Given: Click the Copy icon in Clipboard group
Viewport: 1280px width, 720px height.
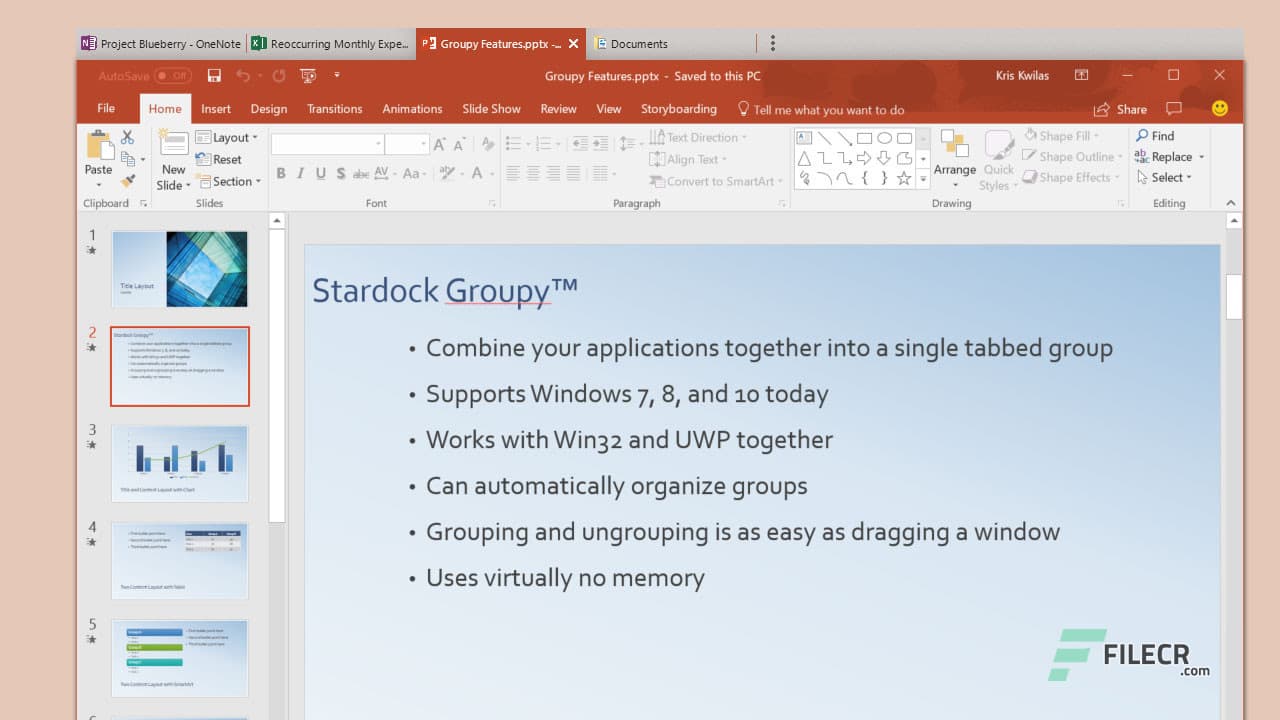Looking at the screenshot, I should [128, 159].
